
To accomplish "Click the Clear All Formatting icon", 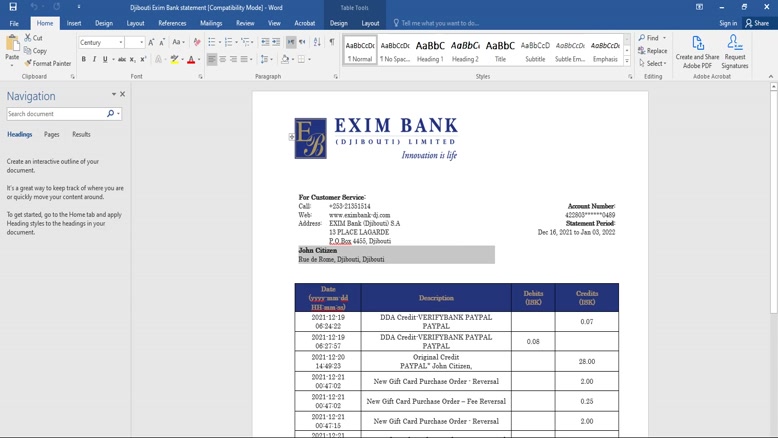I will (x=197, y=42).
